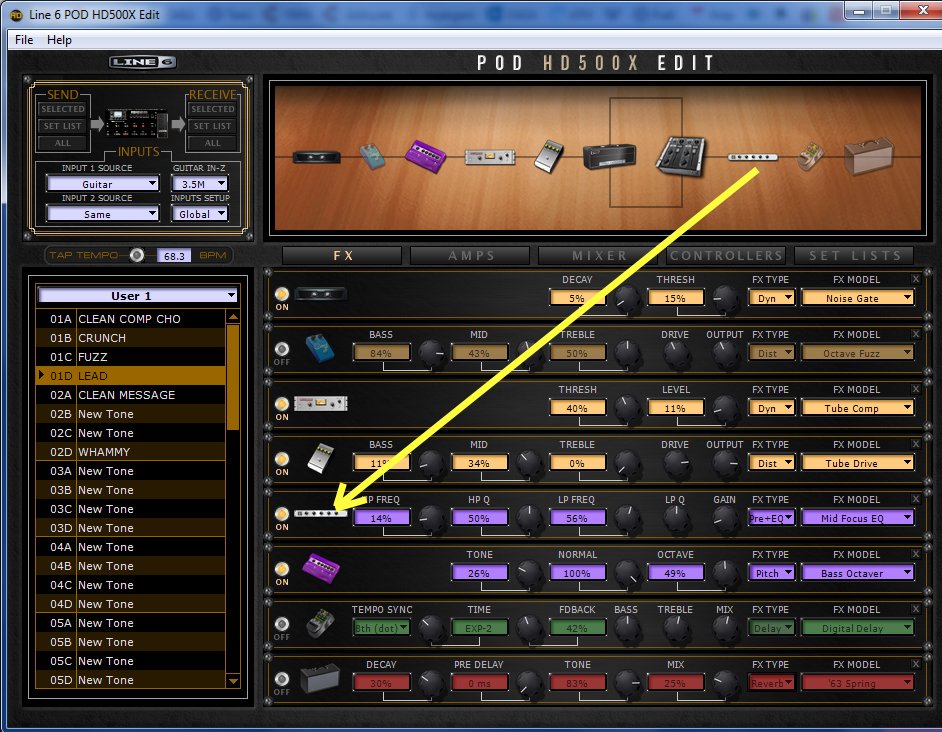The height and width of the screenshot is (732, 942).
Task: Click the Tube Comp Thresh knob
Action: [628, 409]
